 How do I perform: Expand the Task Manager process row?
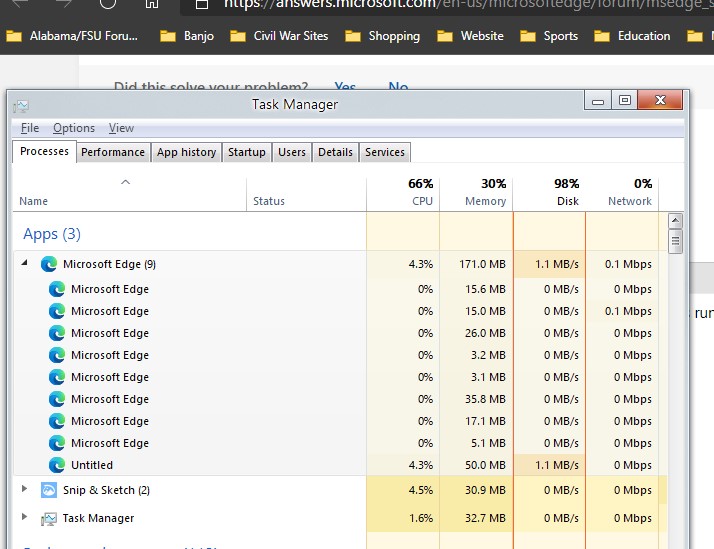pos(25,517)
